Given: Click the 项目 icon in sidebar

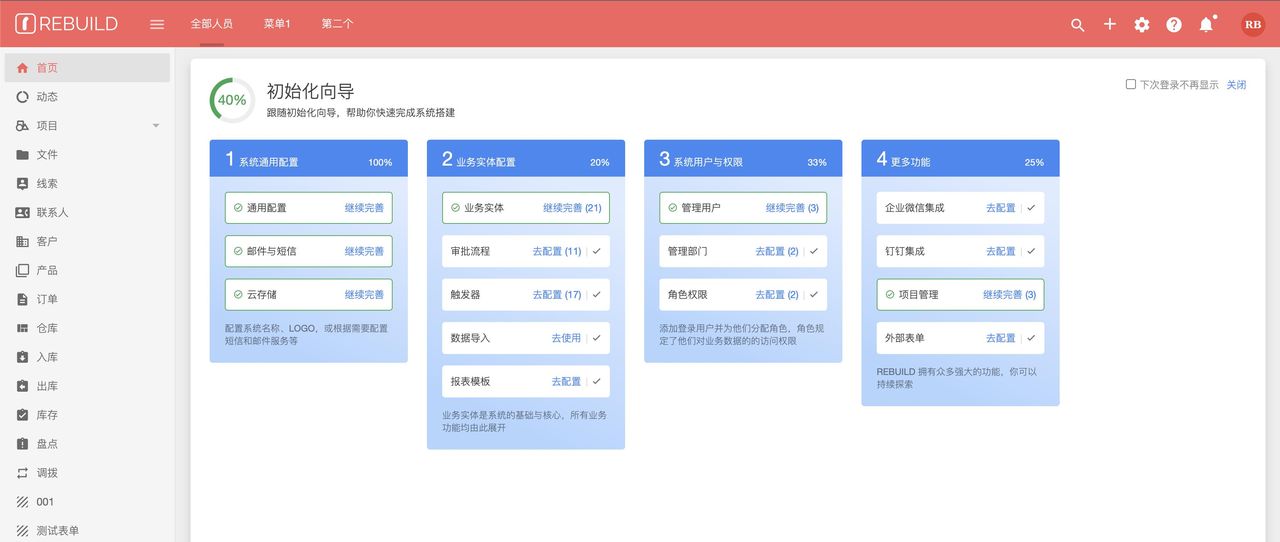Looking at the screenshot, I should 23,126.
